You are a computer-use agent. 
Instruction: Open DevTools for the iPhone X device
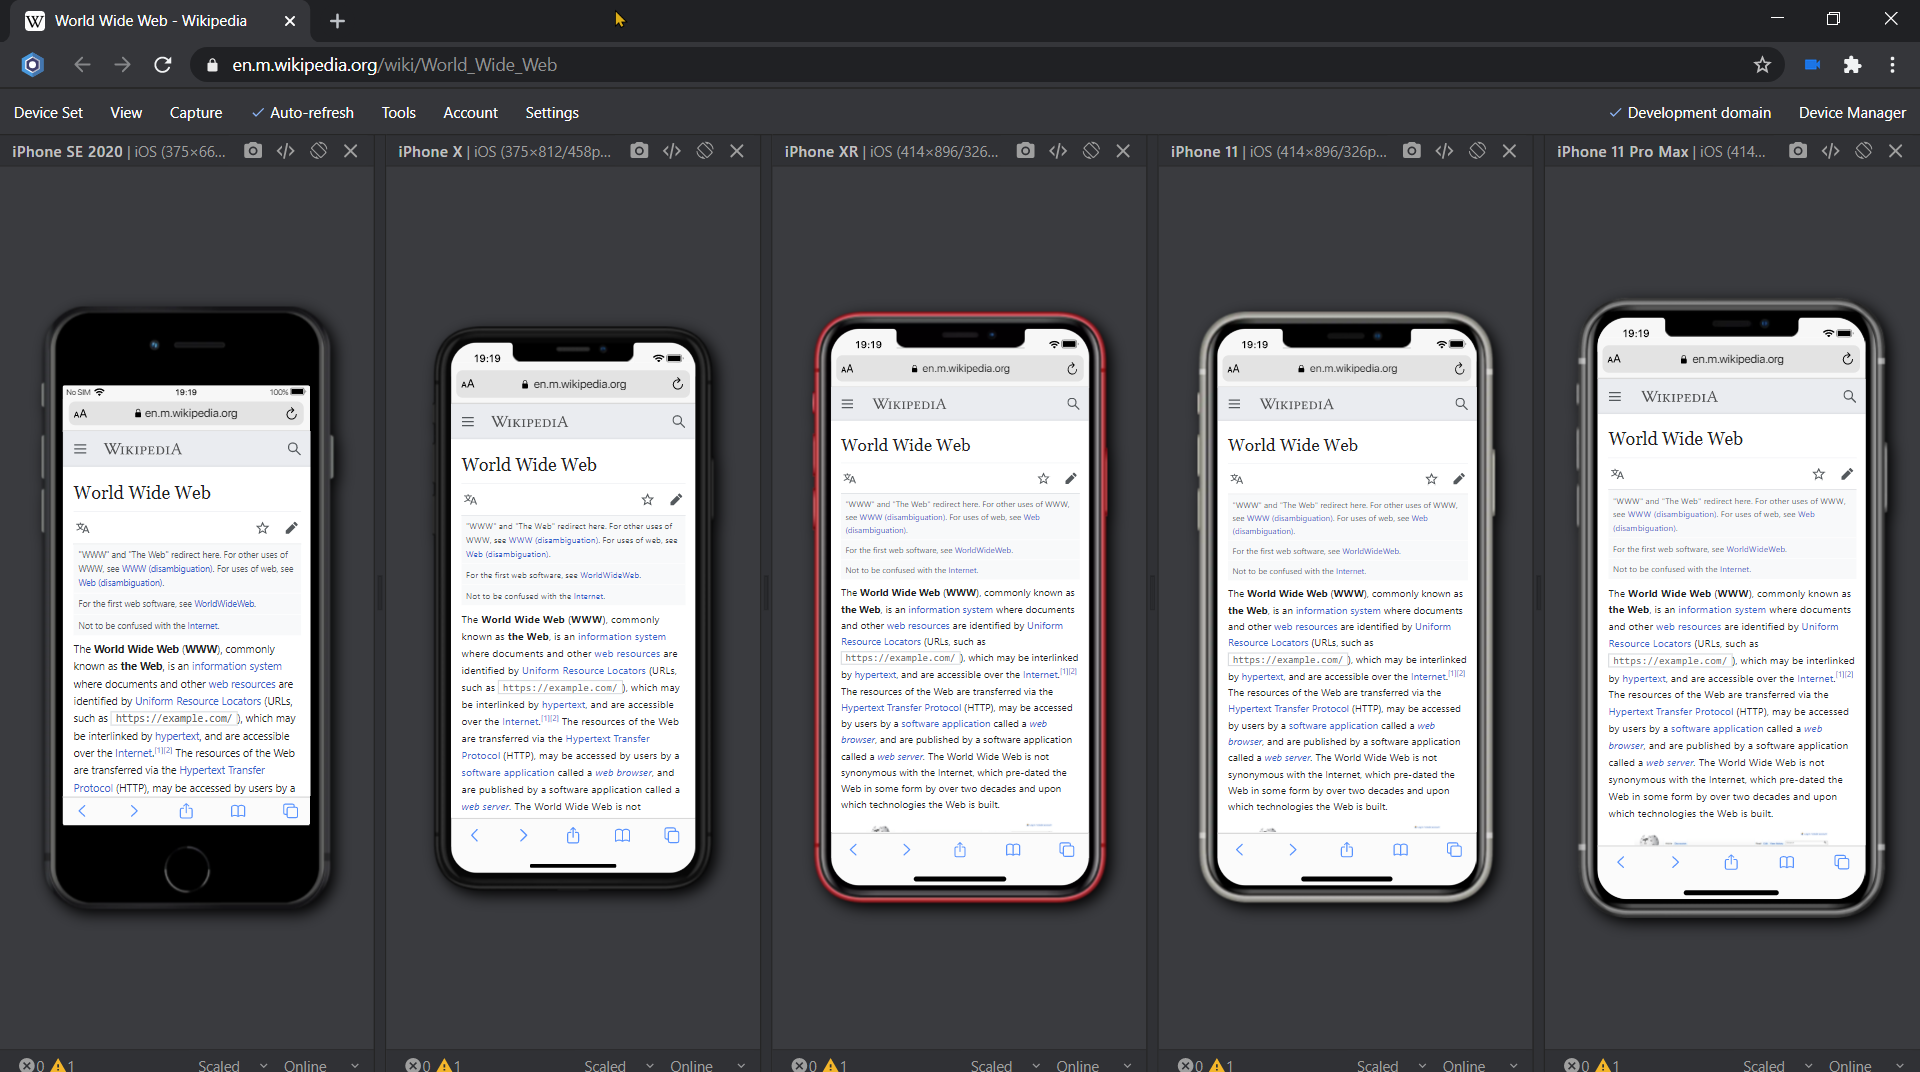(x=671, y=150)
